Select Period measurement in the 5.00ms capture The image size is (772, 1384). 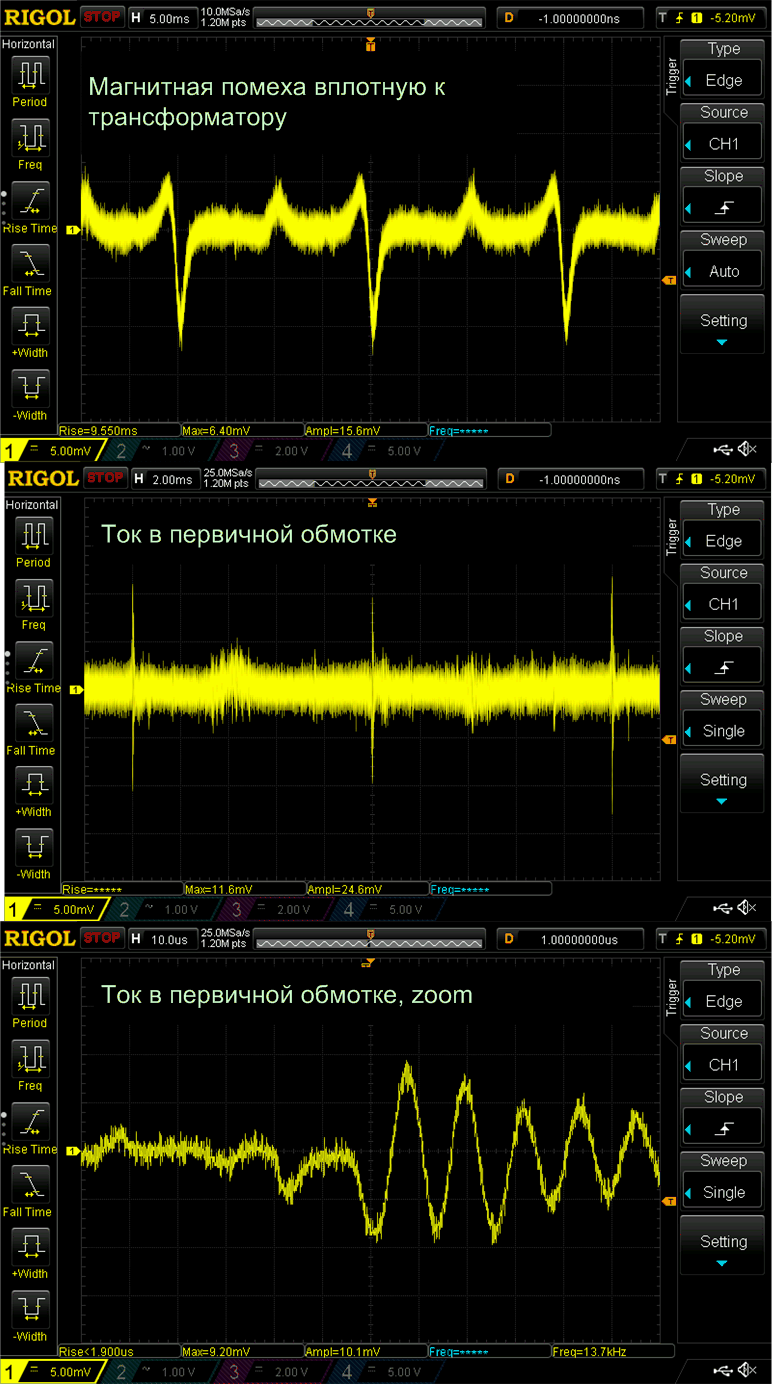tap(30, 75)
